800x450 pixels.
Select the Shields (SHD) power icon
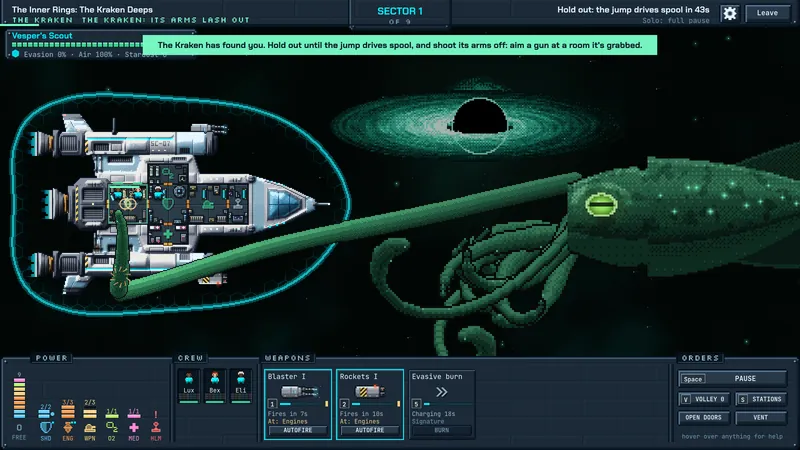click(x=46, y=428)
